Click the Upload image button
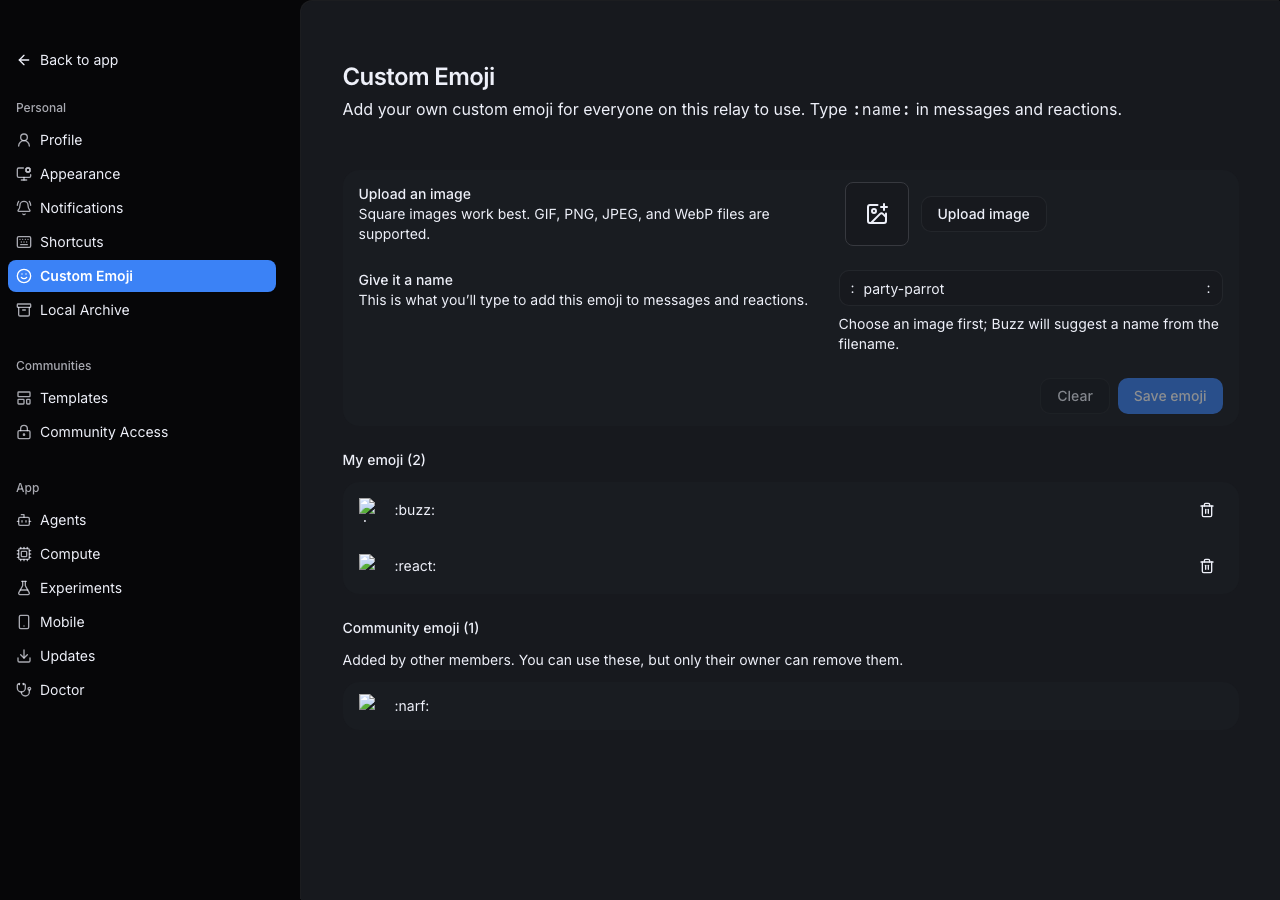The image size is (1280, 900). [983, 214]
